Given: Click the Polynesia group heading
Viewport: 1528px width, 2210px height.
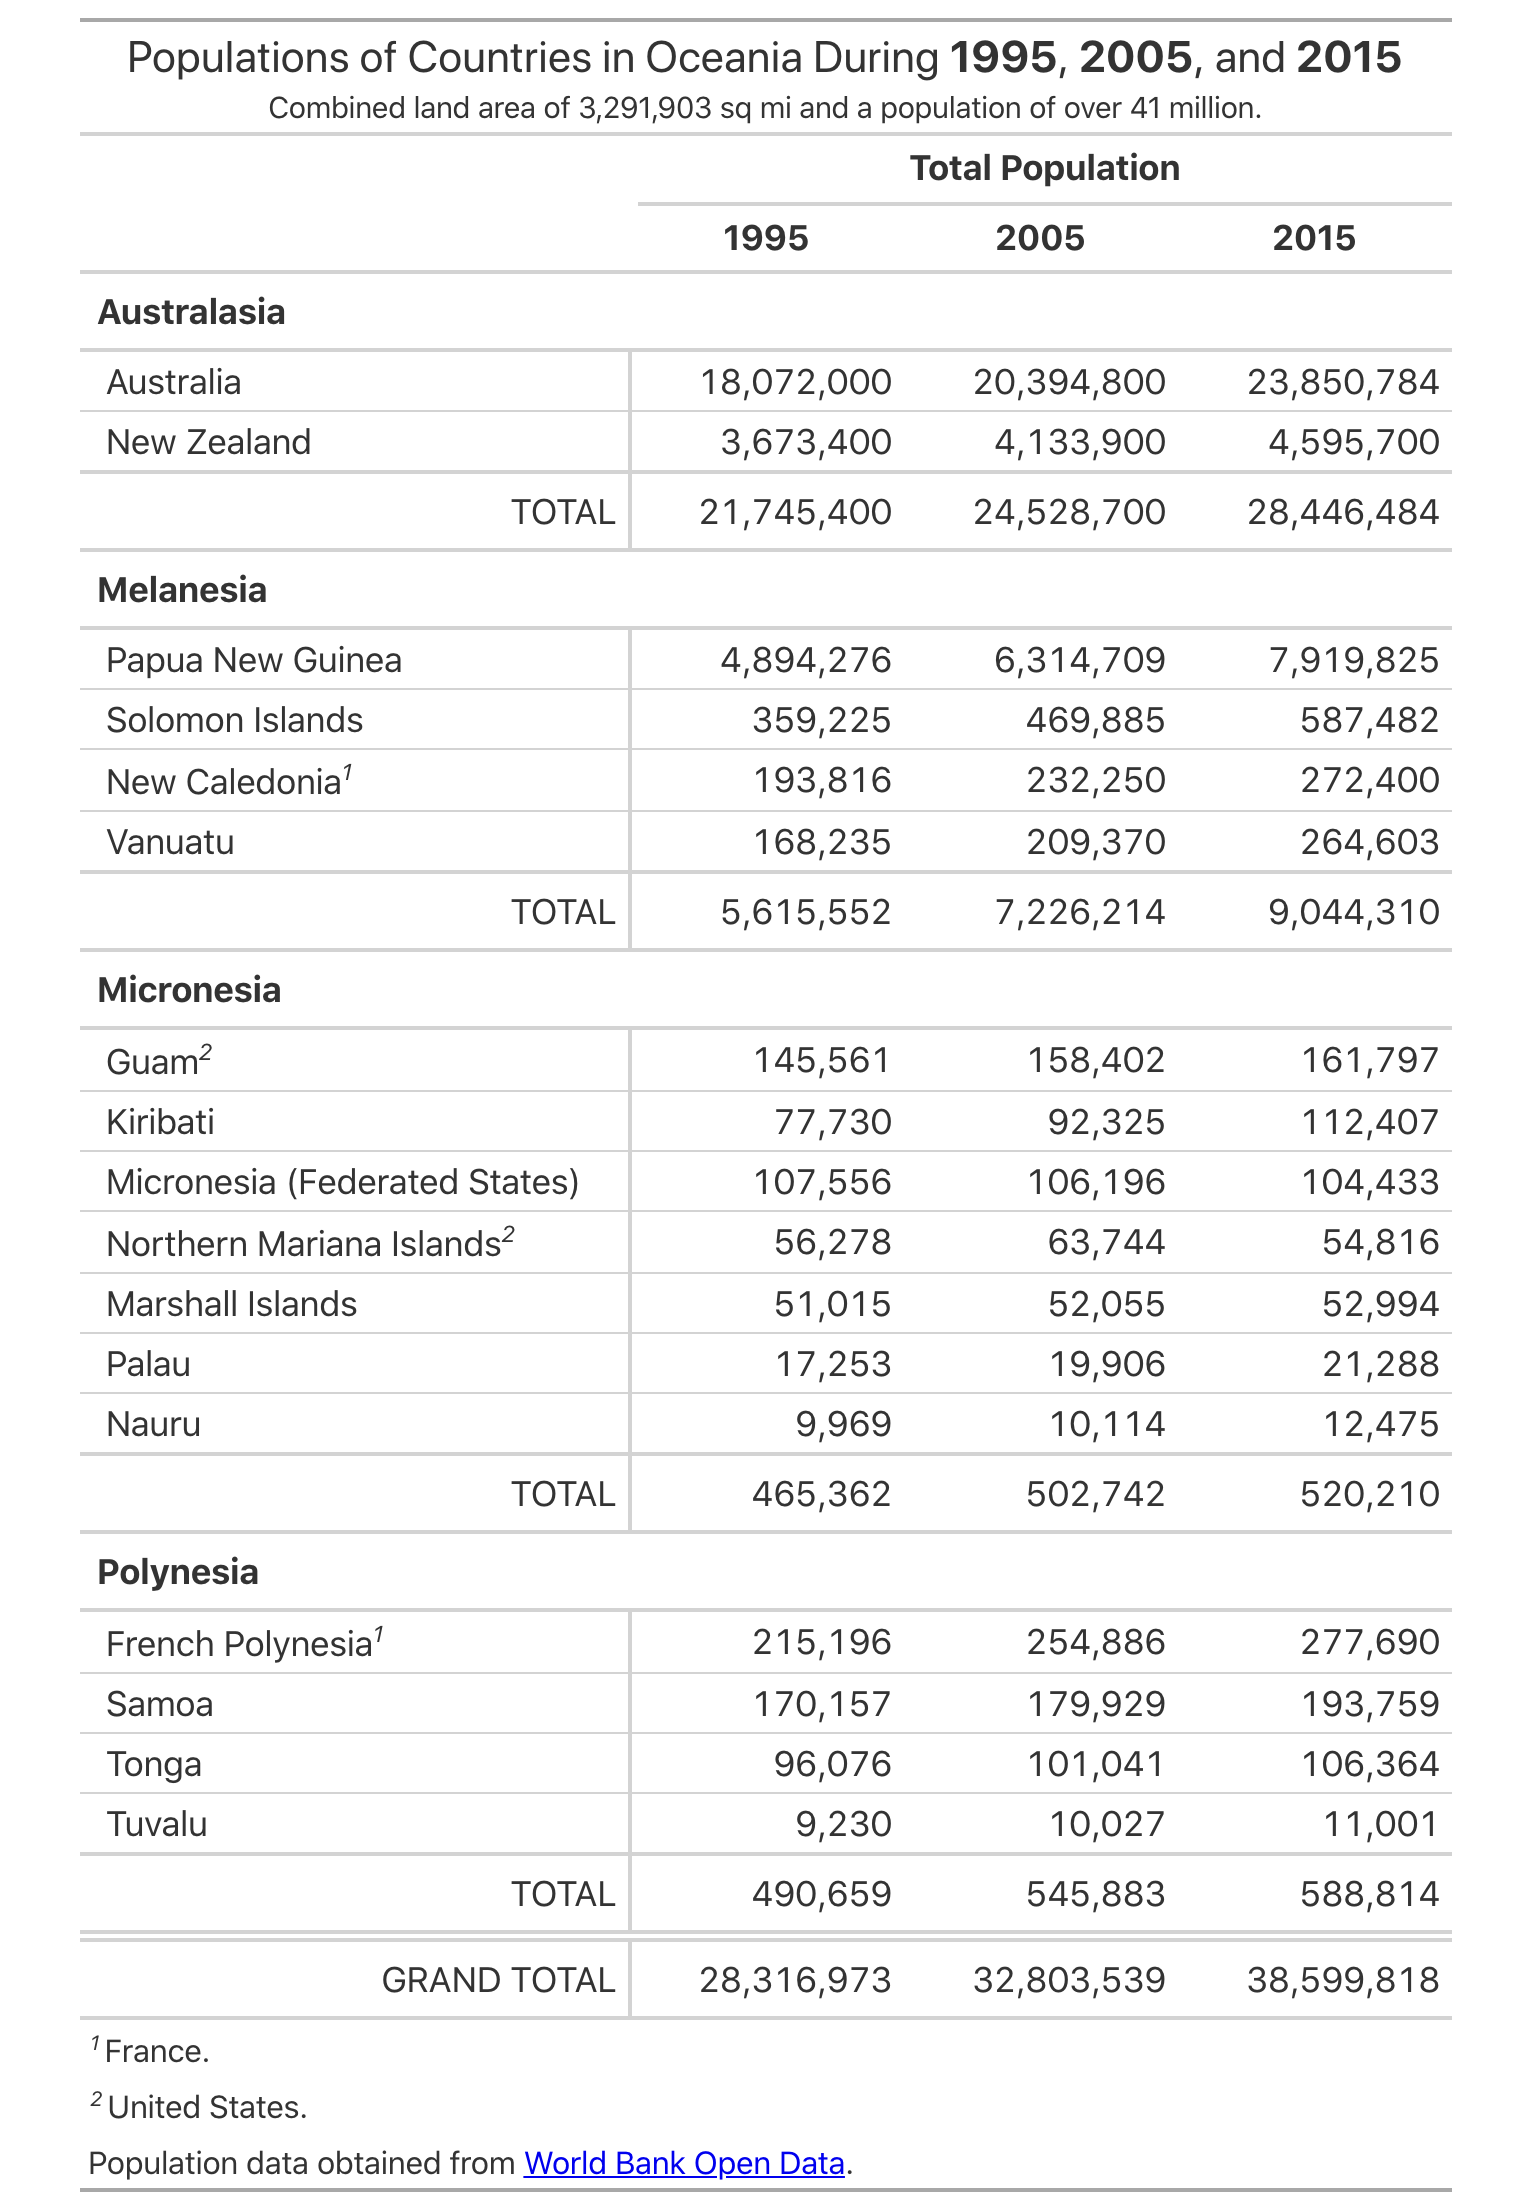Looking at the screenshot, I should point(178,1572).
